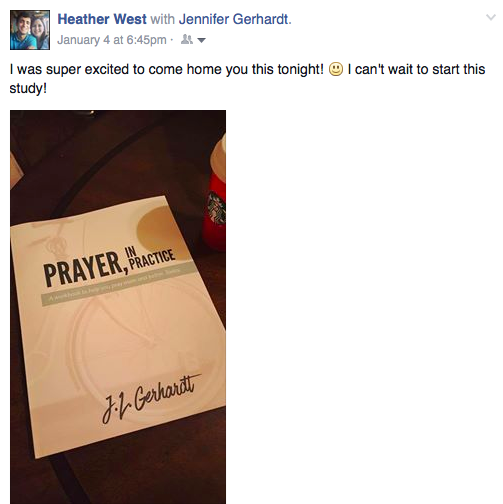Click the smiley face emoji in the post

[336, 69]
